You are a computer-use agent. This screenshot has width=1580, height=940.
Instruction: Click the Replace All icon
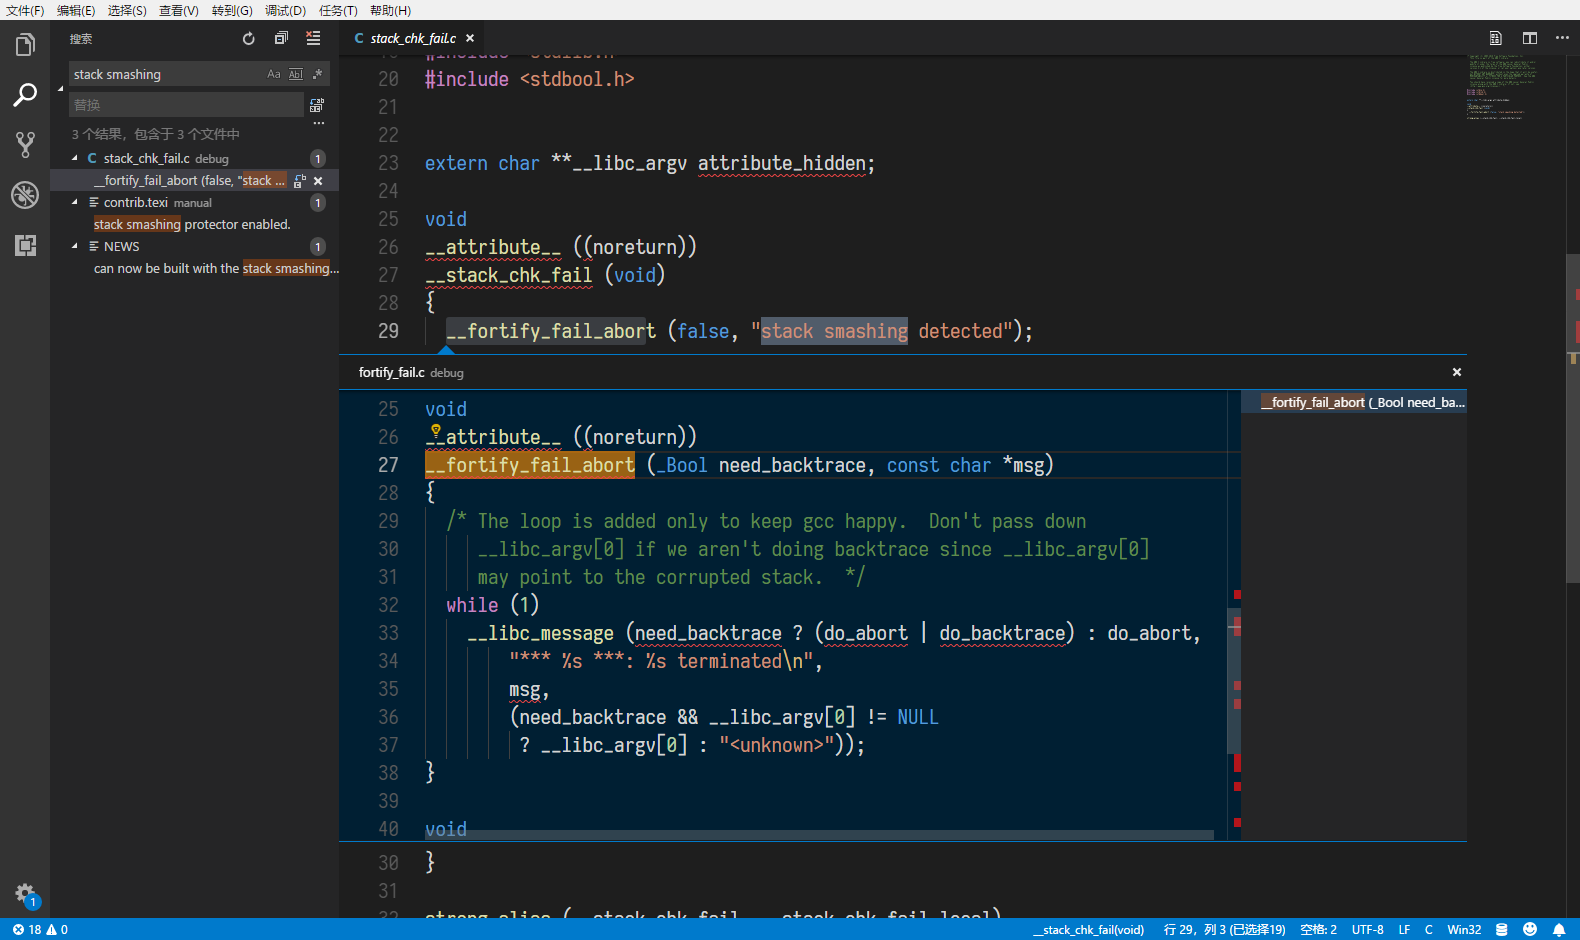[317, 105]
